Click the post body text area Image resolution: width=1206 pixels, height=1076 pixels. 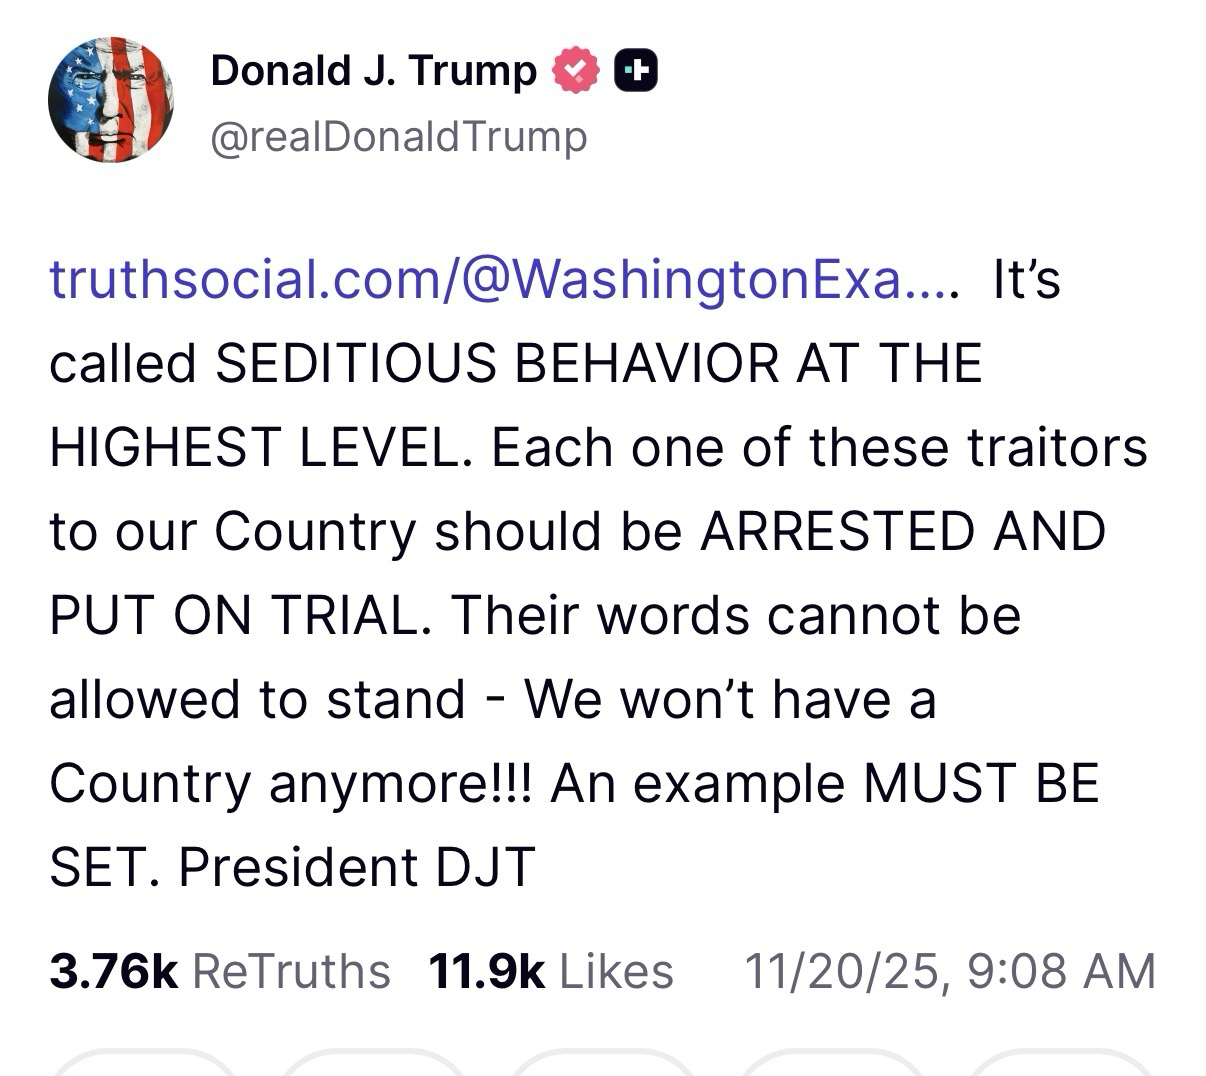[x=600, y=570]
